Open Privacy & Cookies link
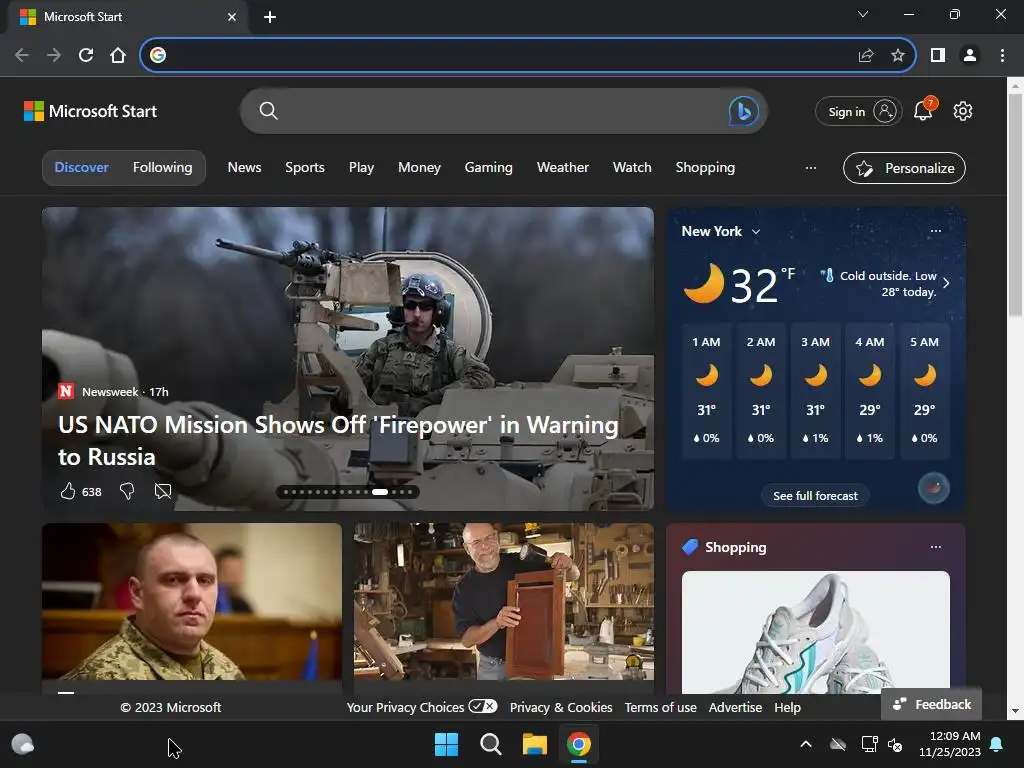 point(561,707)
